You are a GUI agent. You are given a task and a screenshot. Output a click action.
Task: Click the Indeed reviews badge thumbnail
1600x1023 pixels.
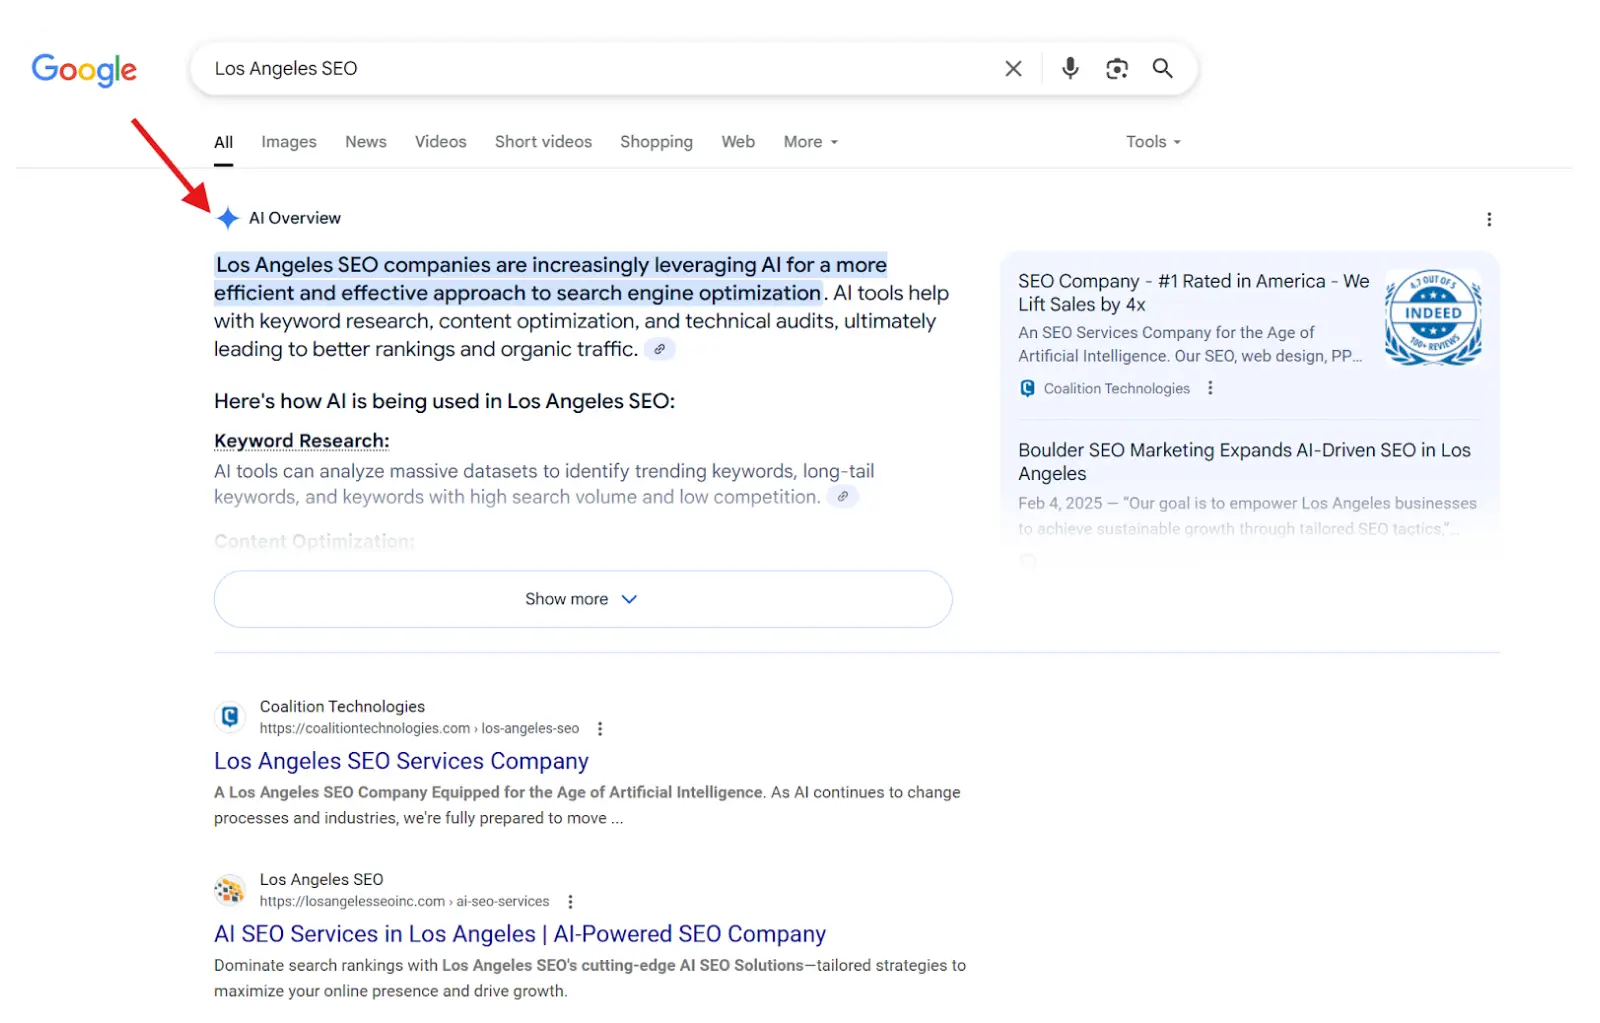[1433, 317]
